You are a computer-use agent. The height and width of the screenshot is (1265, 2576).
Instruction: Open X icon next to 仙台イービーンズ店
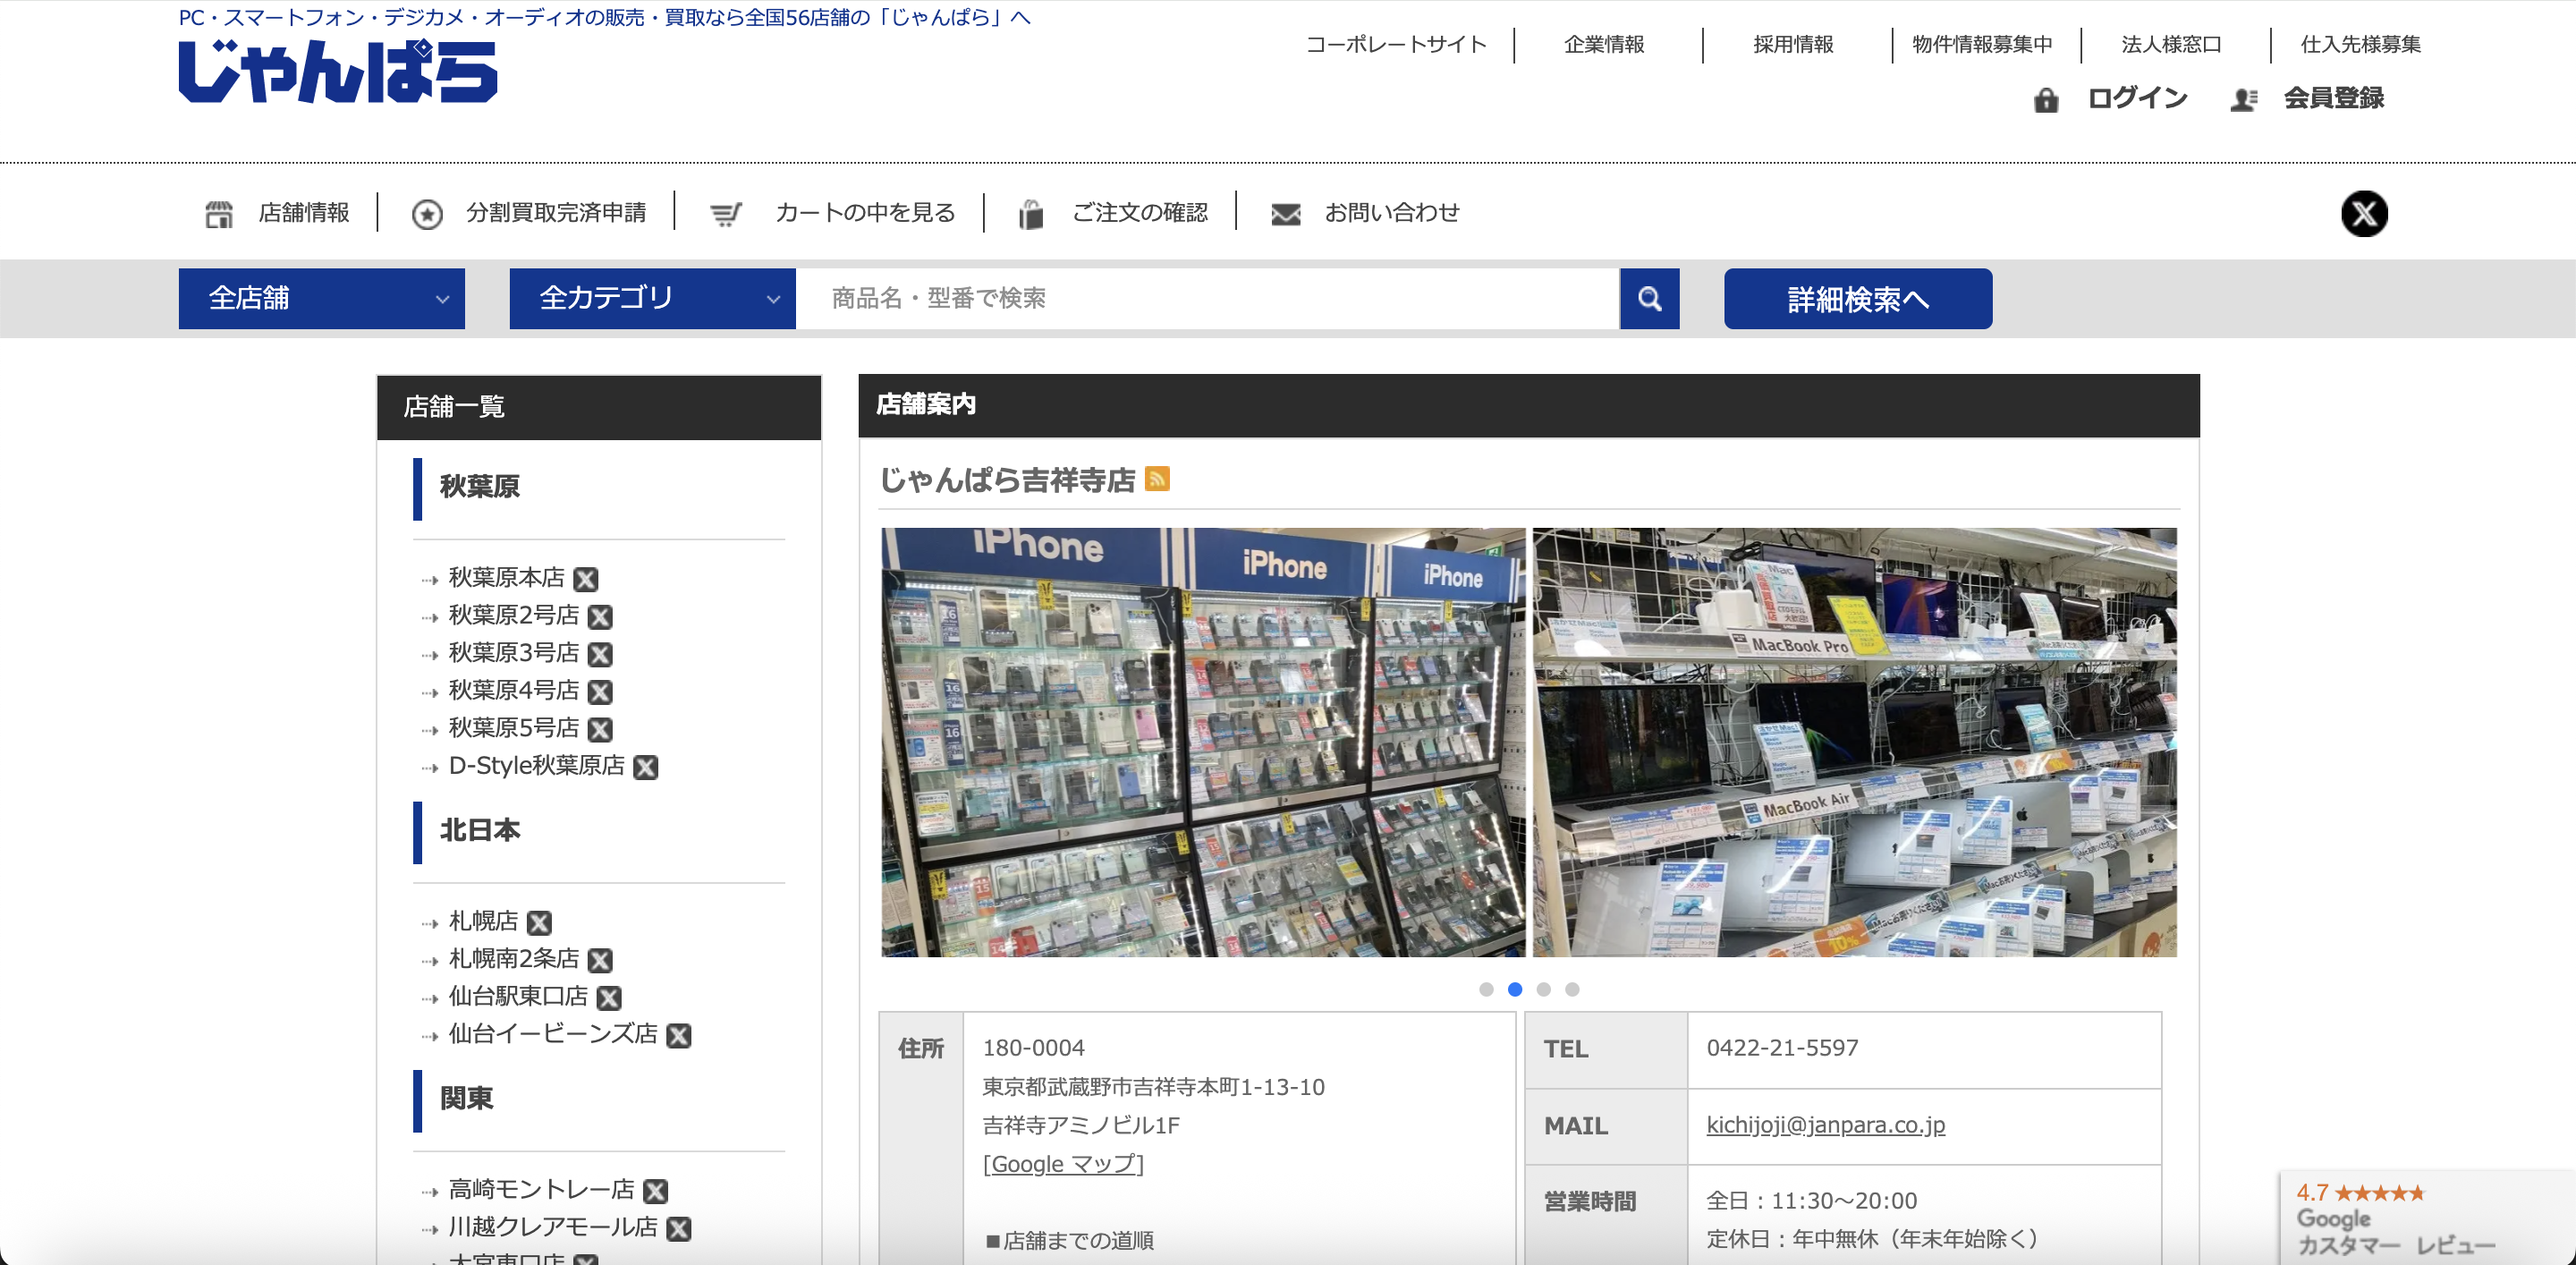[679, 1035]
